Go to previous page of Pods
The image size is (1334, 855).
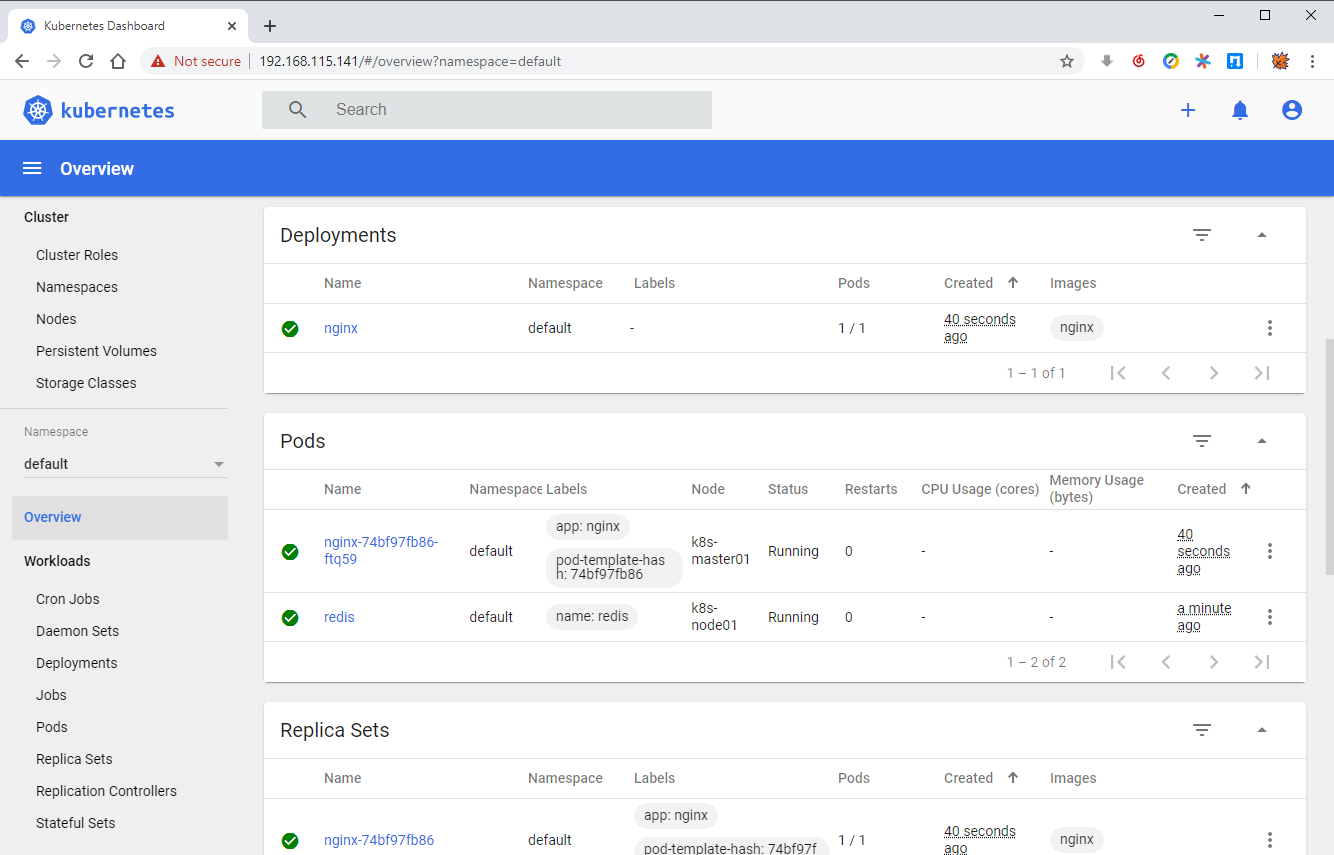pyautogui.click(x=1166, y=662)
